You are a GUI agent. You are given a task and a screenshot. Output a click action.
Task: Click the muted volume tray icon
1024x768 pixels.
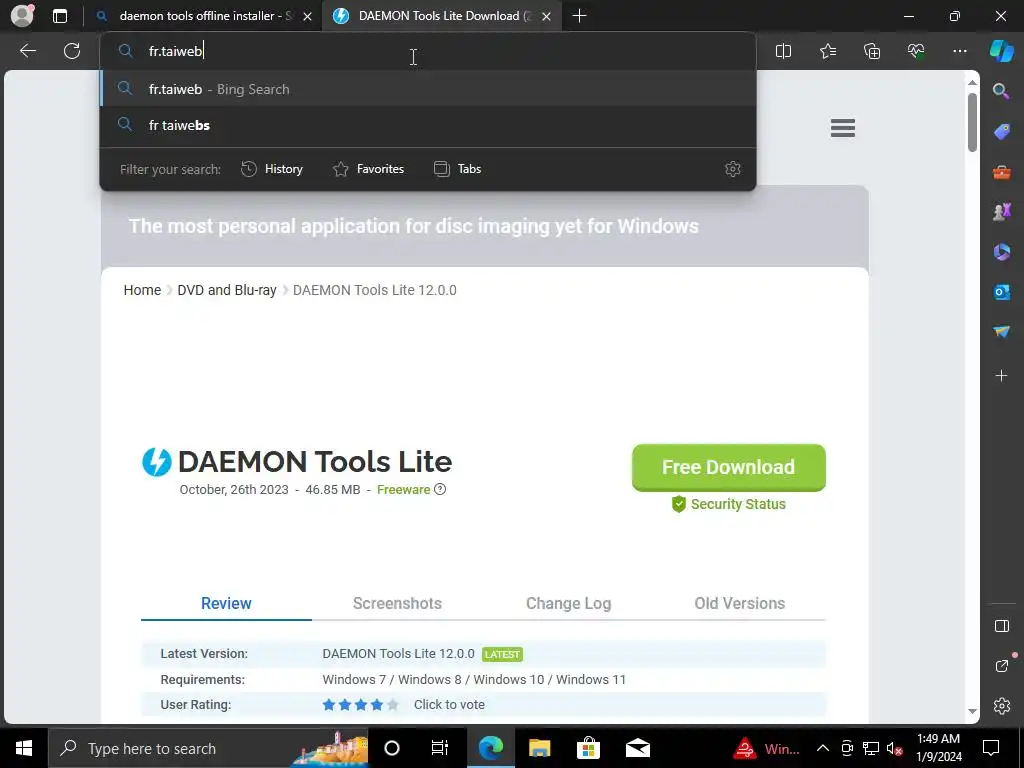[894, 748]
